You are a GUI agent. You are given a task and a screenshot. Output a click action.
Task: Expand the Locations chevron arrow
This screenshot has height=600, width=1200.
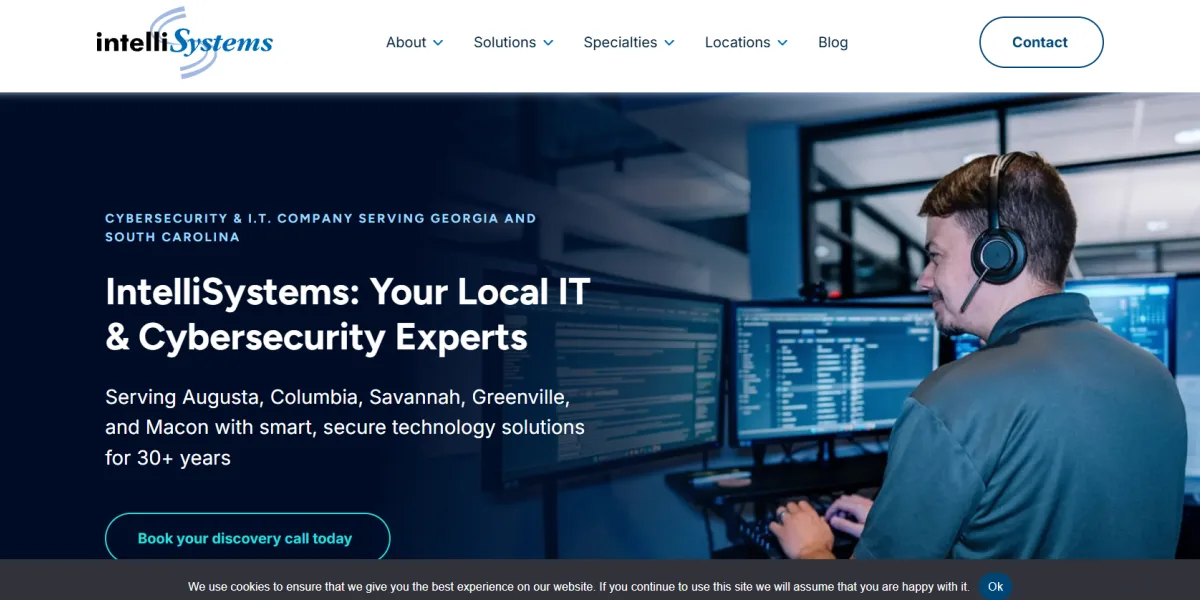click(782, 43)
